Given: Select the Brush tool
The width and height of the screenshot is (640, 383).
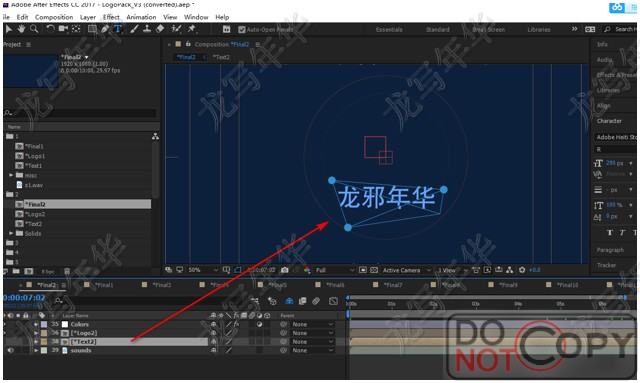Looking at the screenshot, I should (134, 29).
